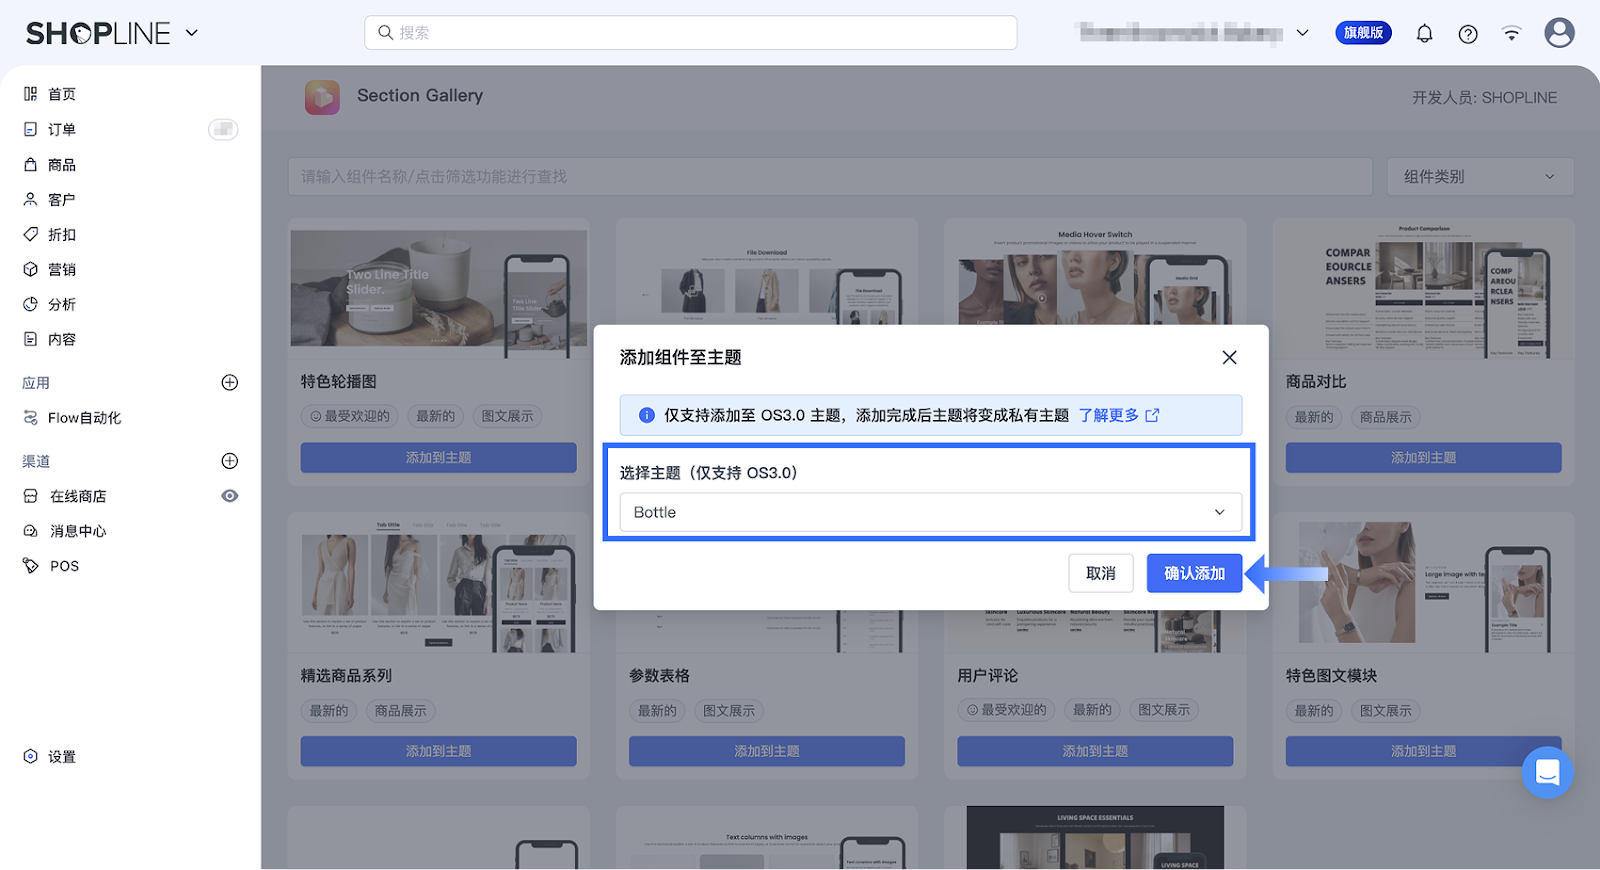Click the POS tag icon

(x=31, y=566)
